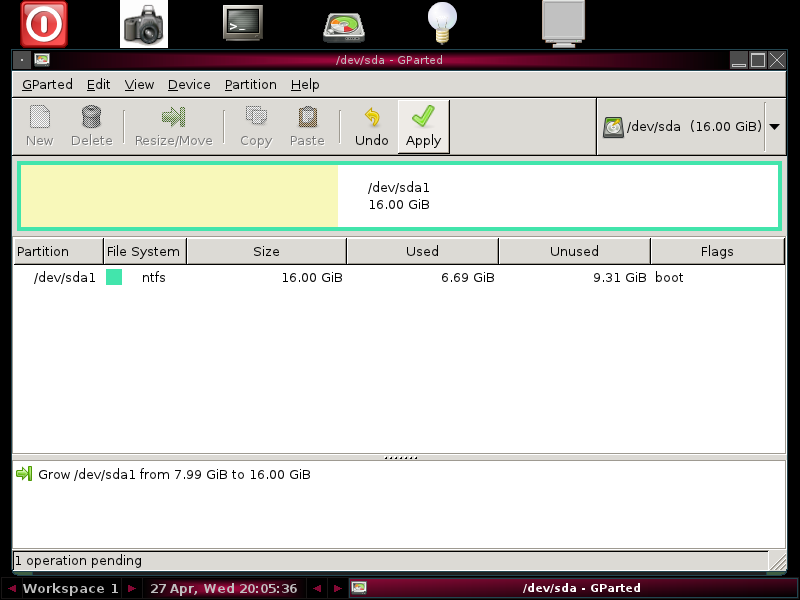
Task: Select the /dev/sda (16.00 GiB) combo box
Action: click(691, 127)
